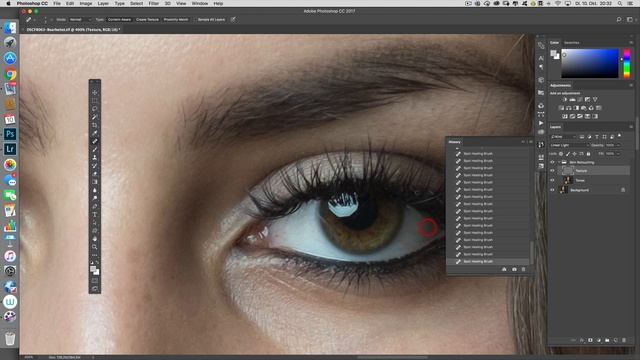The width and height of the screenshot is (640, 360).
Task: Open the Layer menu
Action: [103, 3]
